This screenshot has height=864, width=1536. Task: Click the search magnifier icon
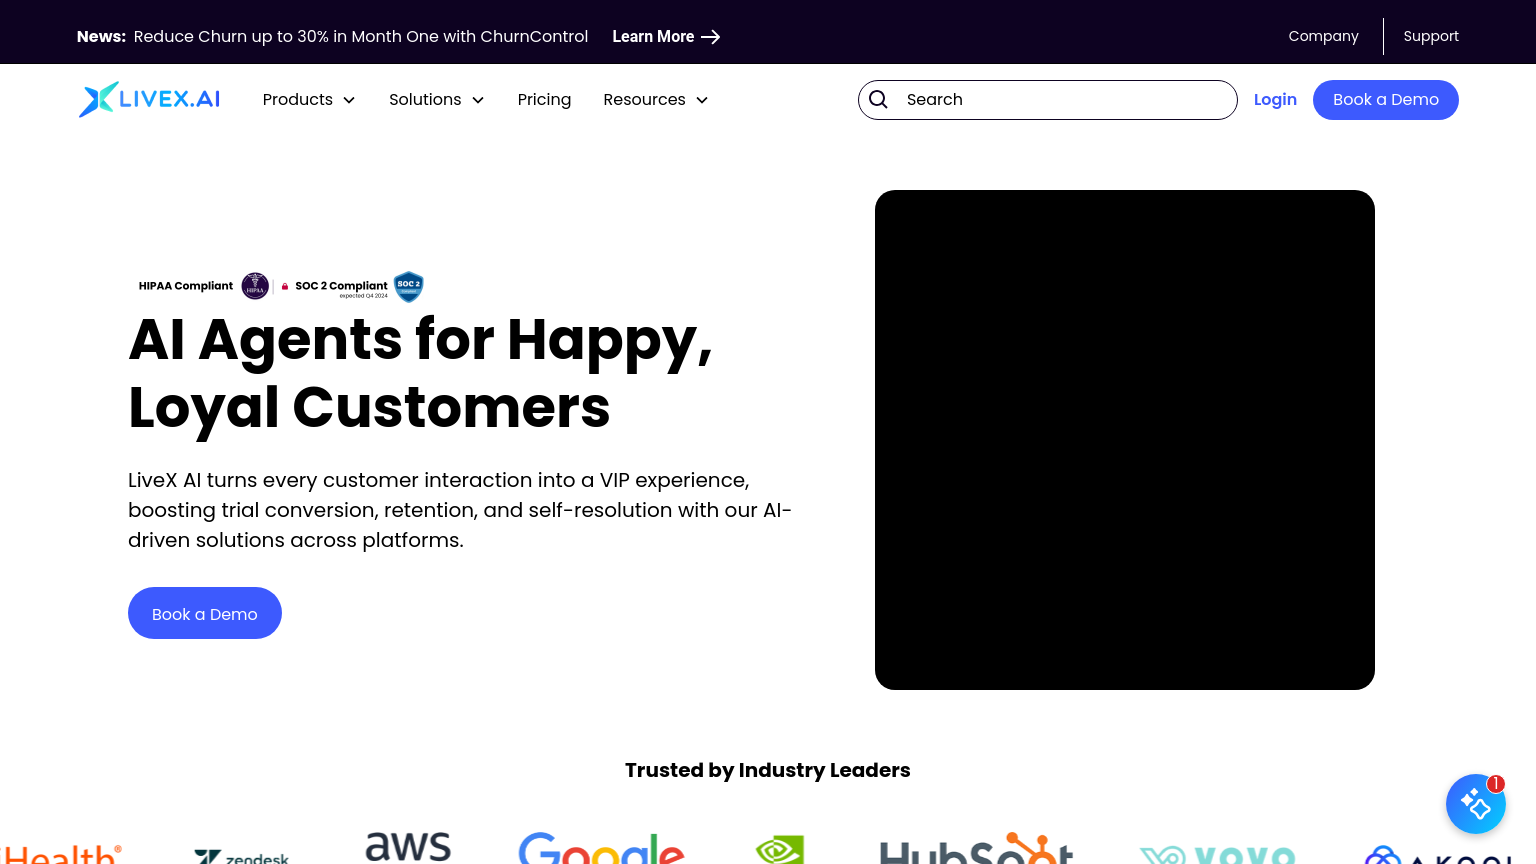[878, 100]
